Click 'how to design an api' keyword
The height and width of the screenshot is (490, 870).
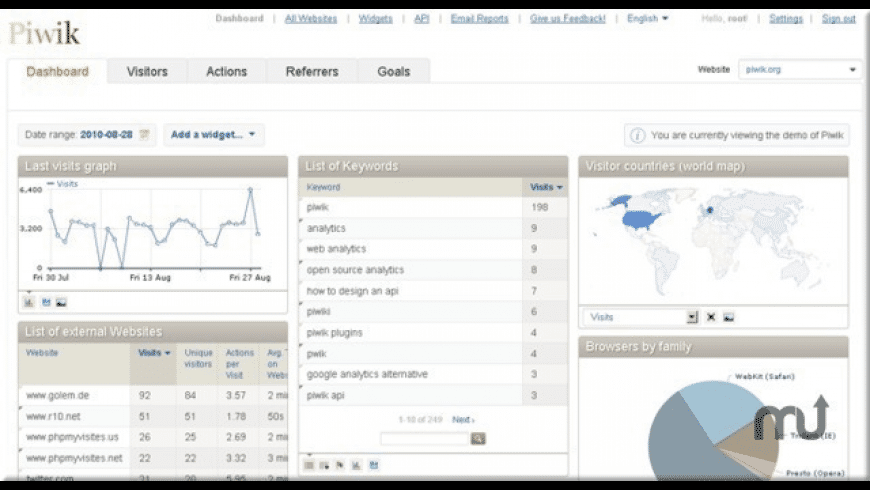click(x=352, y=291)
